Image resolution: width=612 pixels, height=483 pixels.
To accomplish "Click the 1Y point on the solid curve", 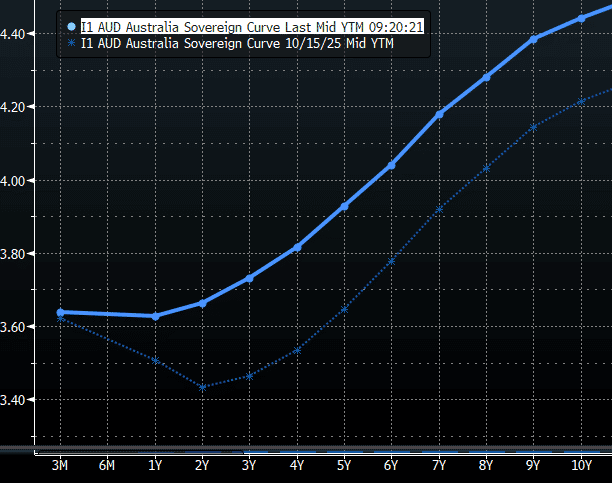I will [x=155, y=316].
